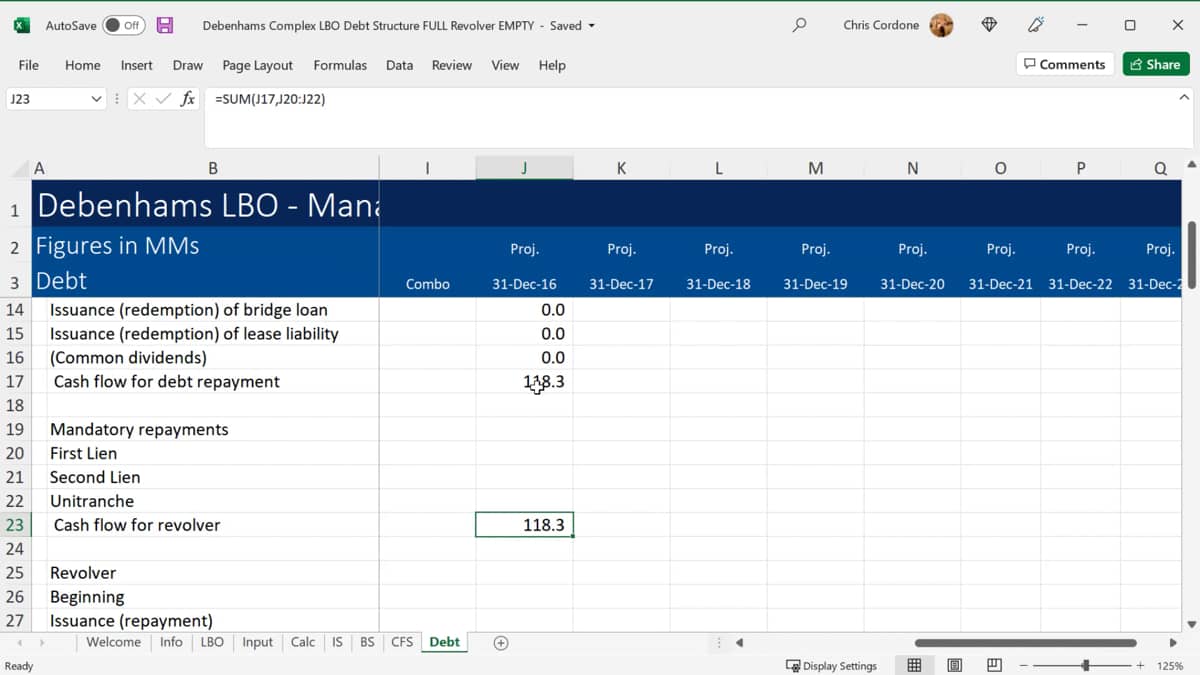Switch to Page Break Preview icon
Image resolution: width=1200 pixels, height=675 pixels.
pos(994,665)
